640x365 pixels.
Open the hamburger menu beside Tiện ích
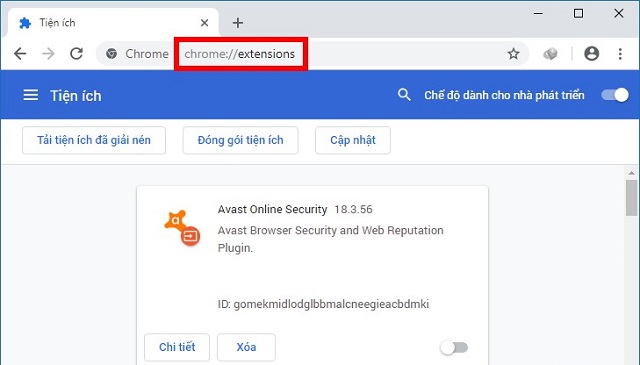[x=31, y=96]
